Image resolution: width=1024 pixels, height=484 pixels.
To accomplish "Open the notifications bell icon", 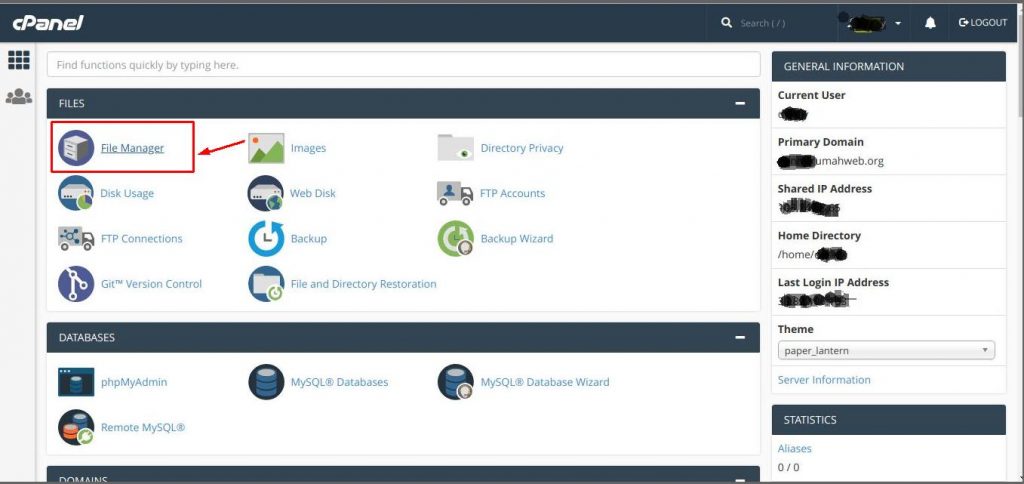I will (930, 23).
